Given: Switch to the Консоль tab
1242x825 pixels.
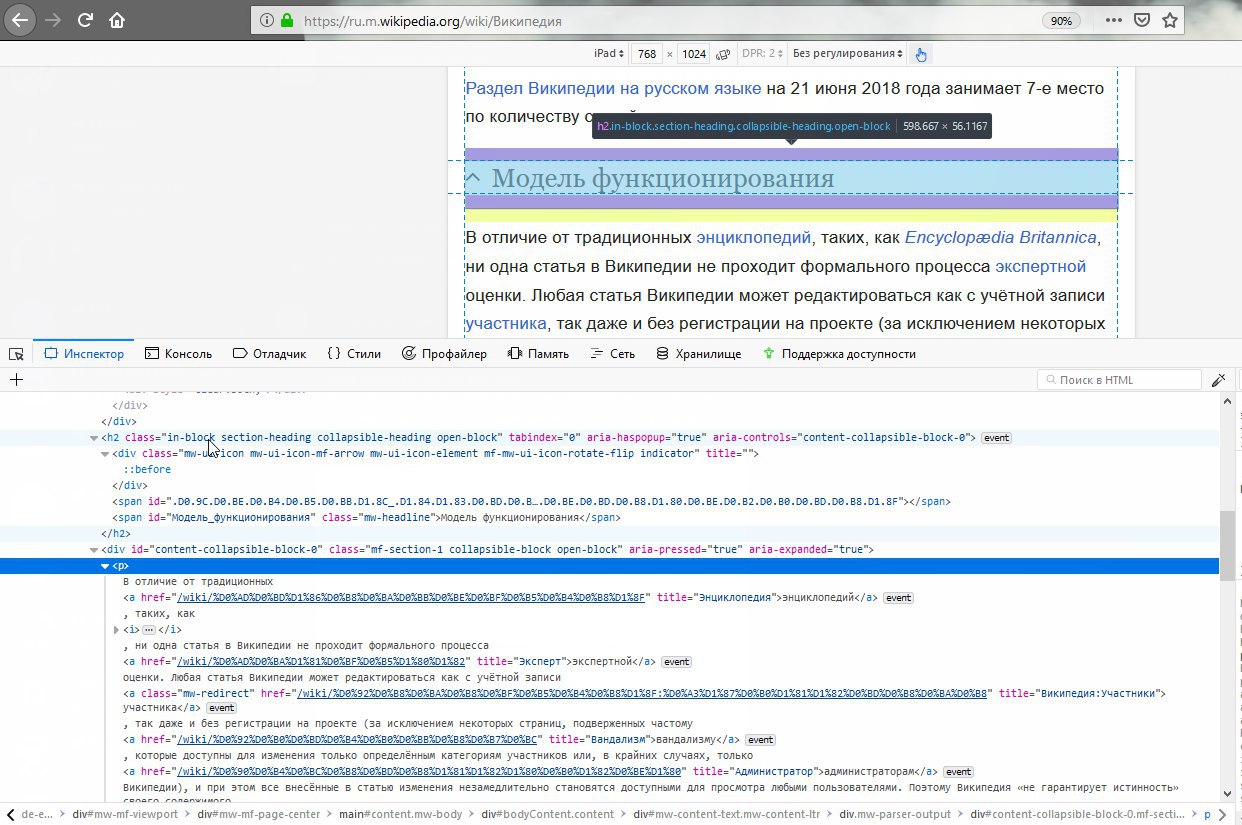Looking at the screenshot, I should pyautogui.click(x=178, y=354).
